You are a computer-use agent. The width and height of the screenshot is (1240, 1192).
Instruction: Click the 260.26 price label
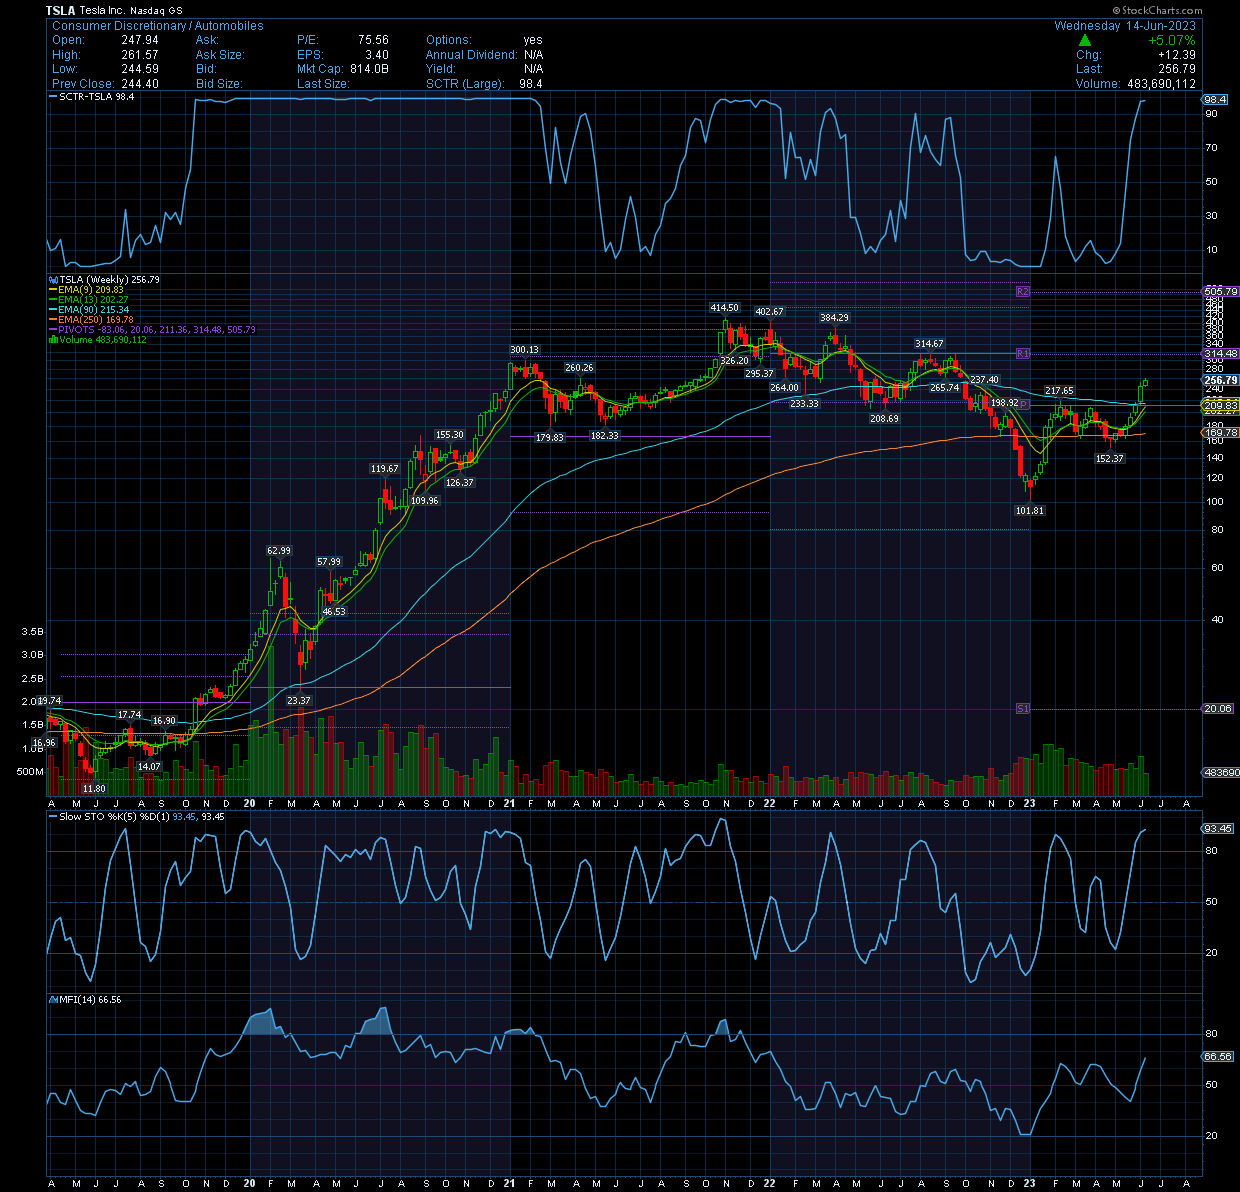coord(579,368)
